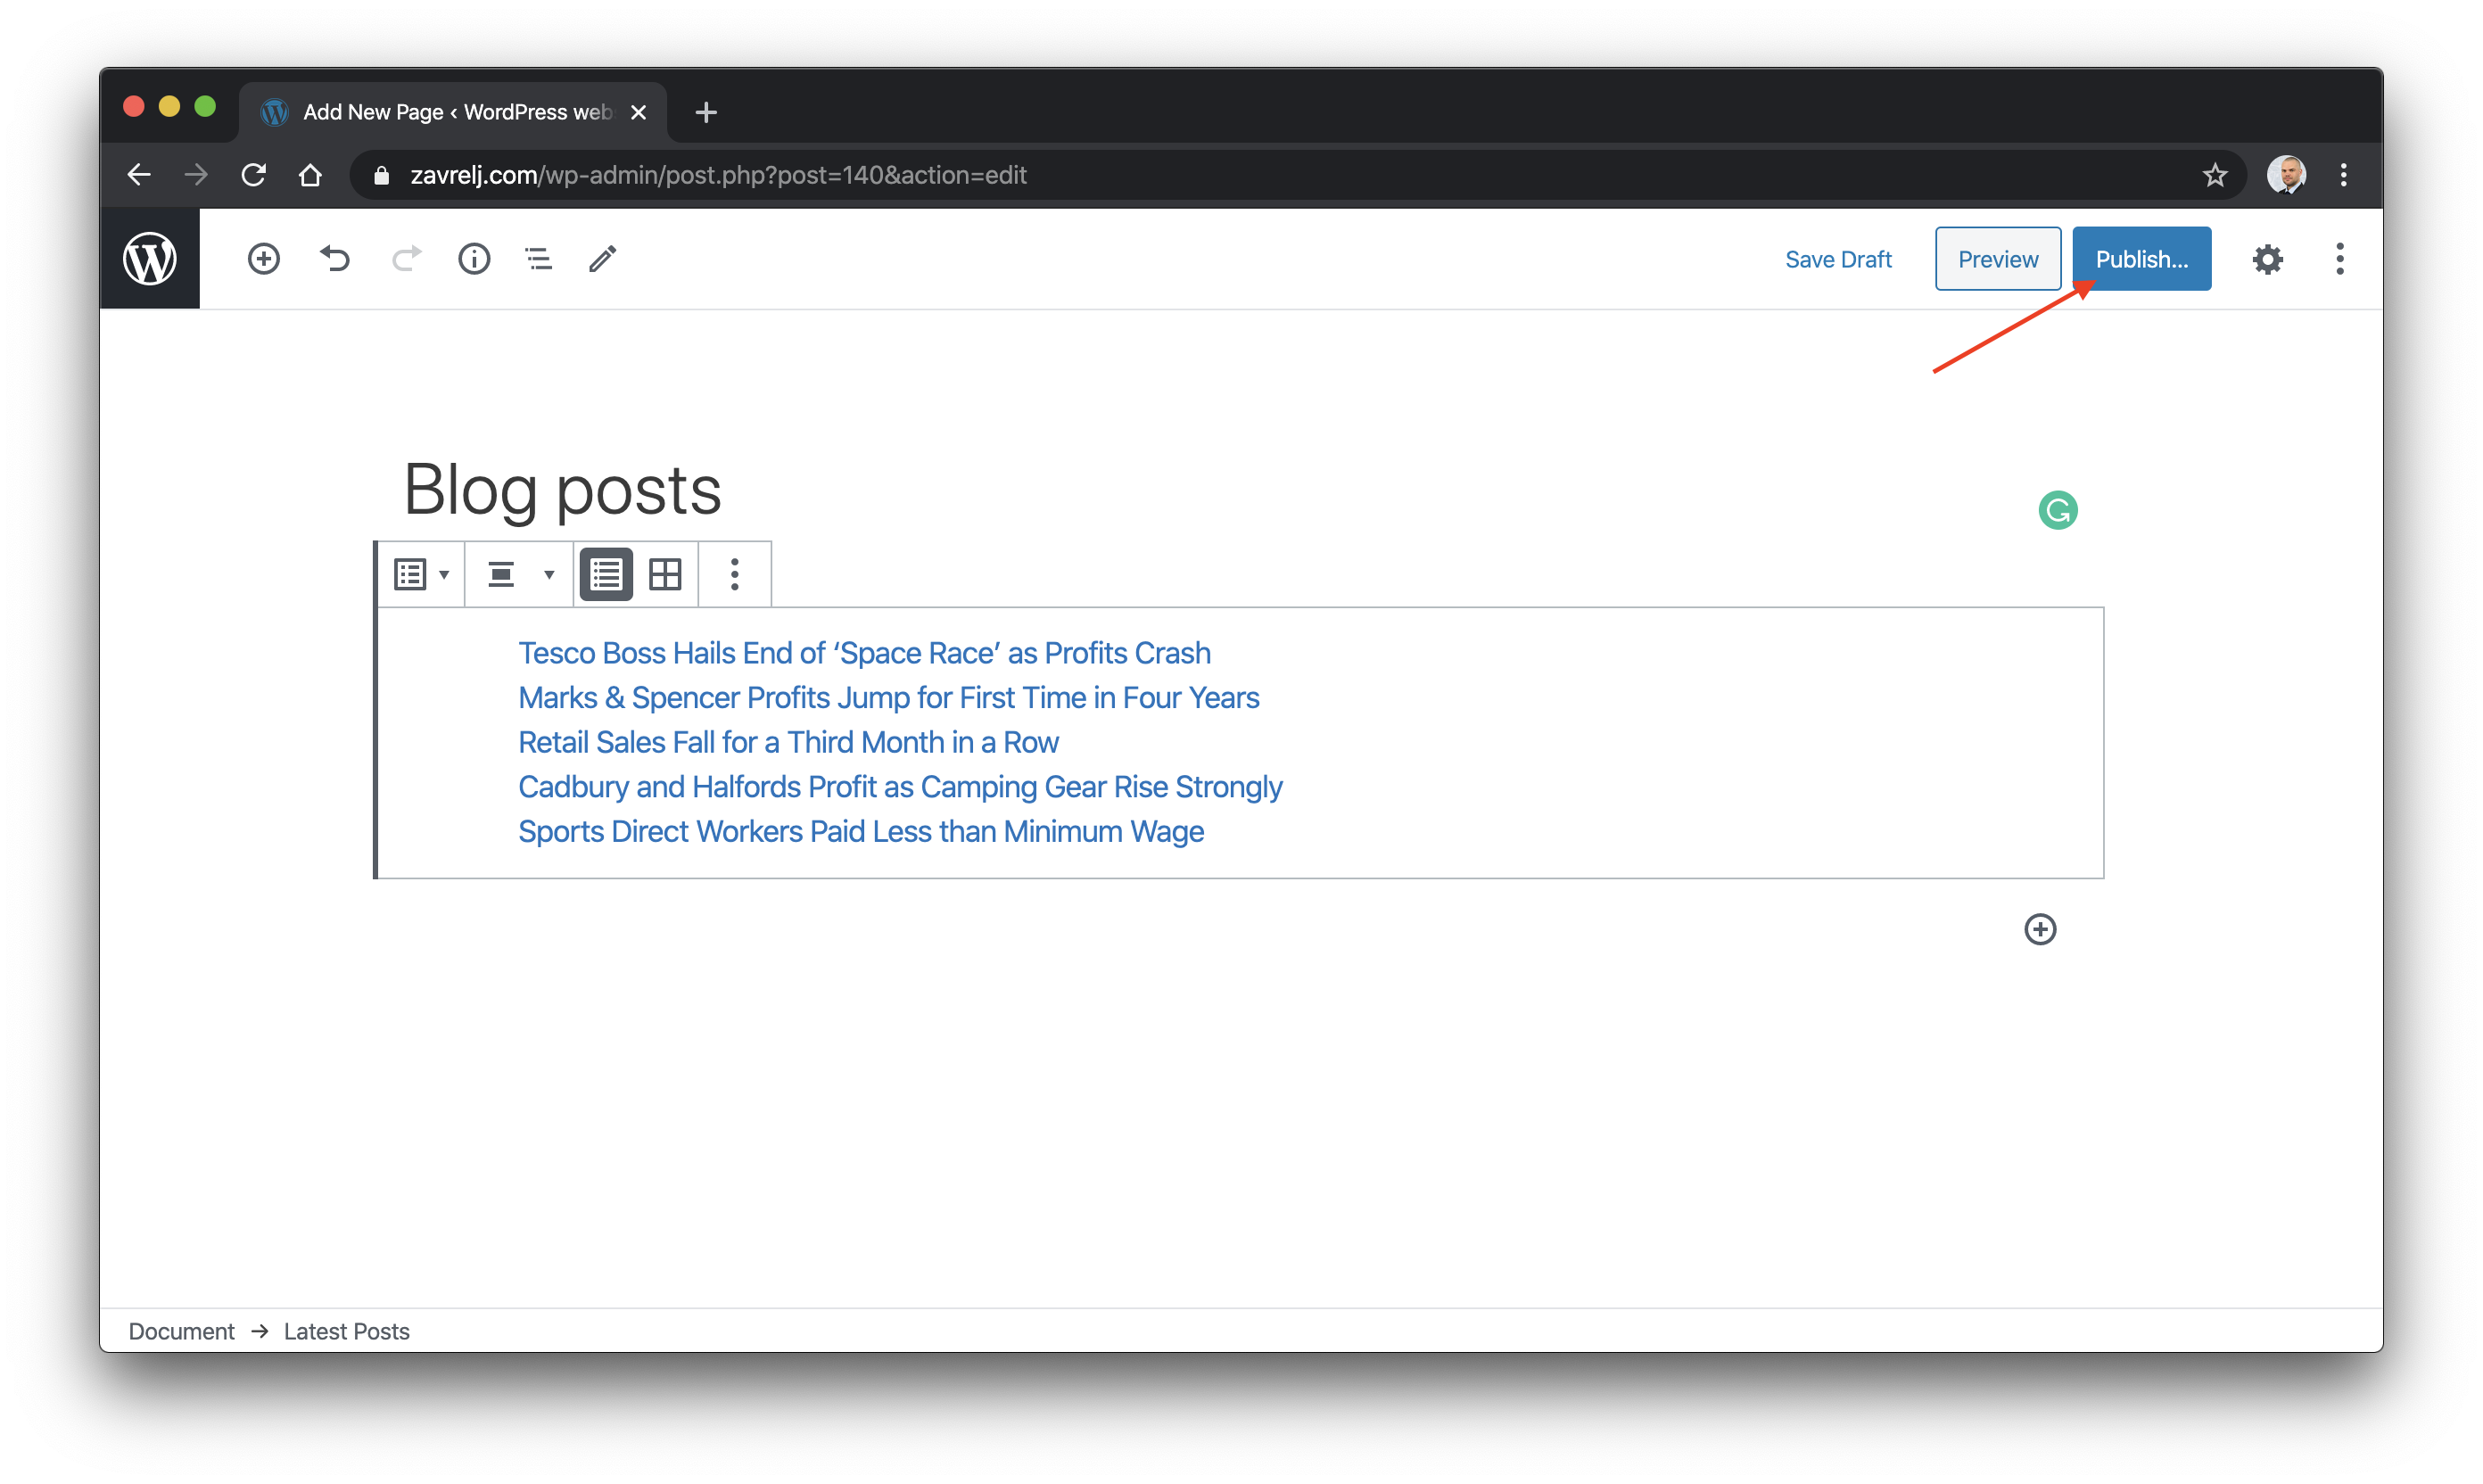Open the Chrome profile avatar
Screen dimensions: 2483x1484
click(2286, 175)
